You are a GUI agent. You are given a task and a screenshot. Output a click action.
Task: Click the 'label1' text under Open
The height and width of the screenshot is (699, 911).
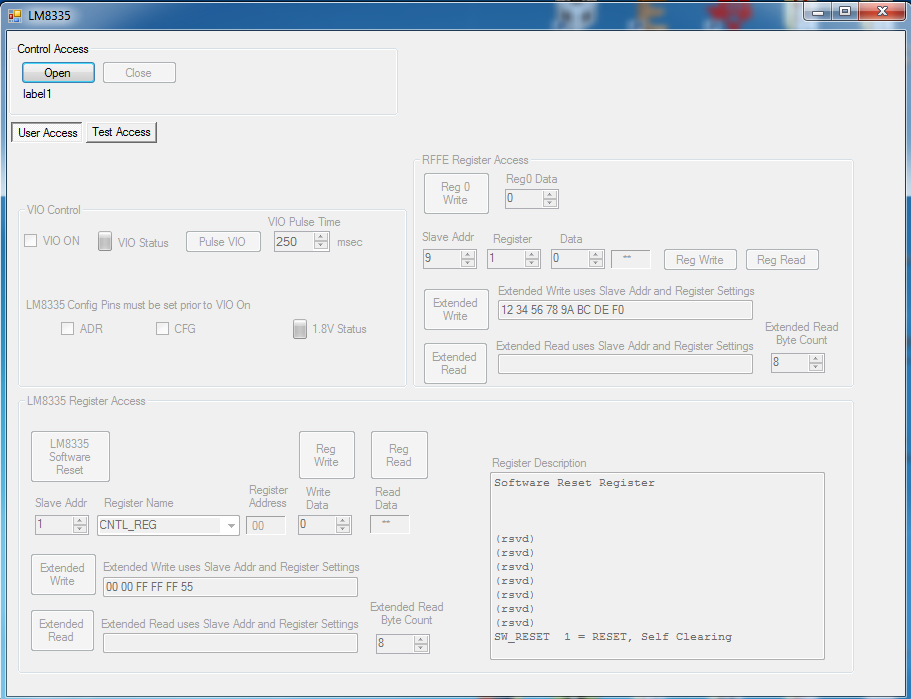37,94
